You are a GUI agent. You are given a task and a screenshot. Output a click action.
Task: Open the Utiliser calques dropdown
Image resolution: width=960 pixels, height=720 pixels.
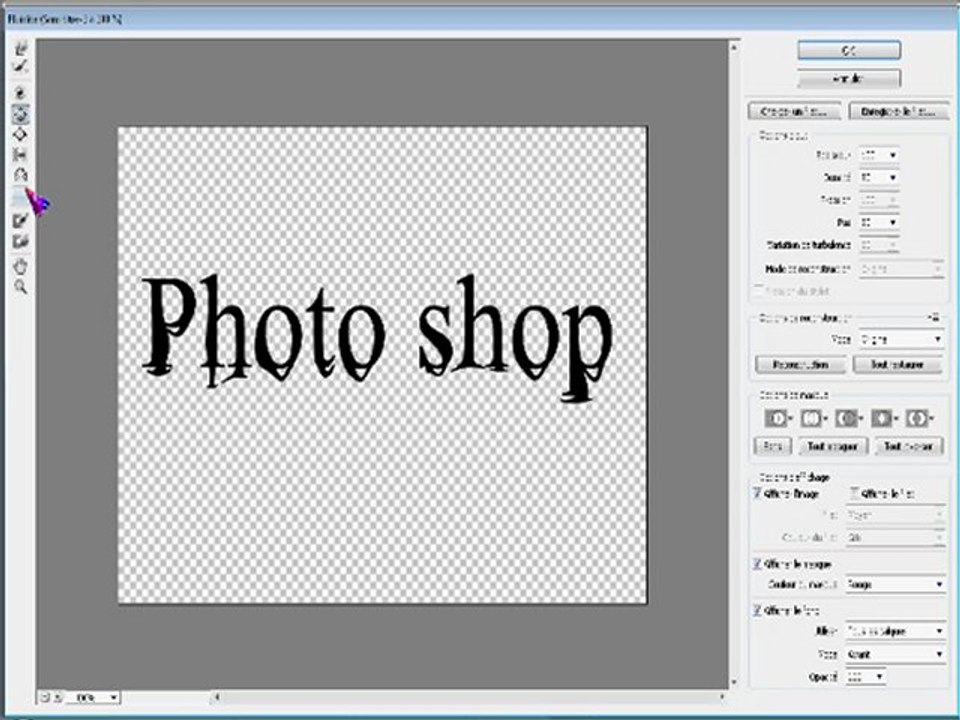(x=895, y=631)
